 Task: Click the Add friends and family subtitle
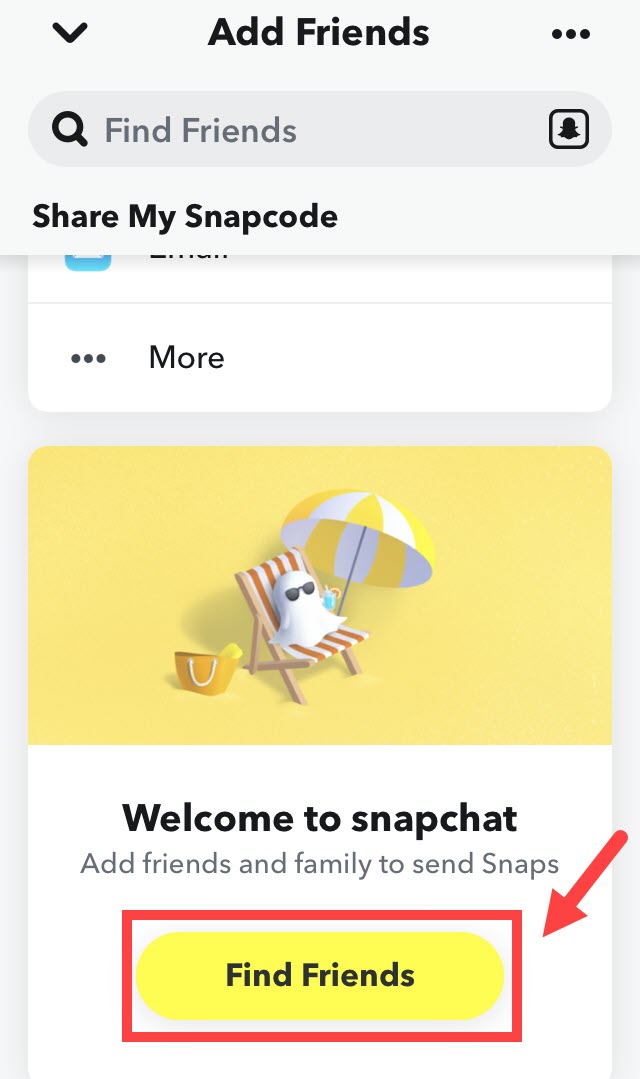319,864
